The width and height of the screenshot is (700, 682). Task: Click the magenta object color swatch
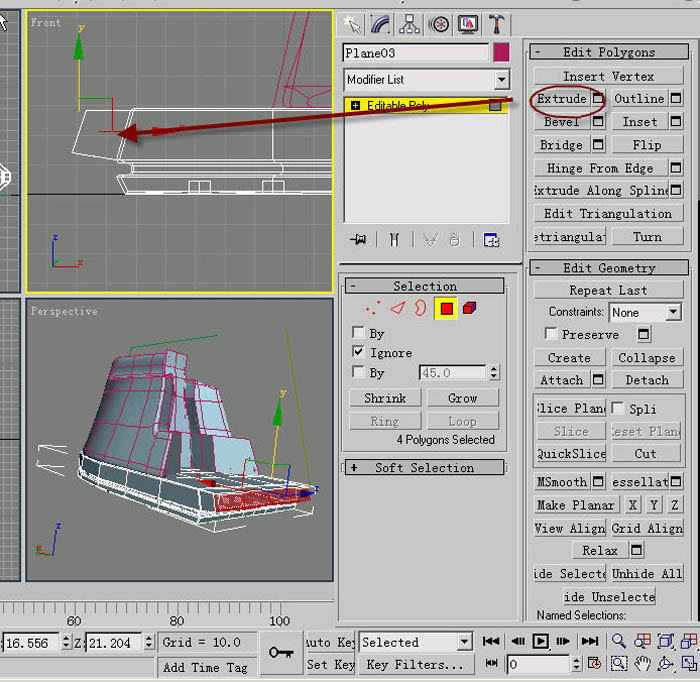click(x=501, y=53)
